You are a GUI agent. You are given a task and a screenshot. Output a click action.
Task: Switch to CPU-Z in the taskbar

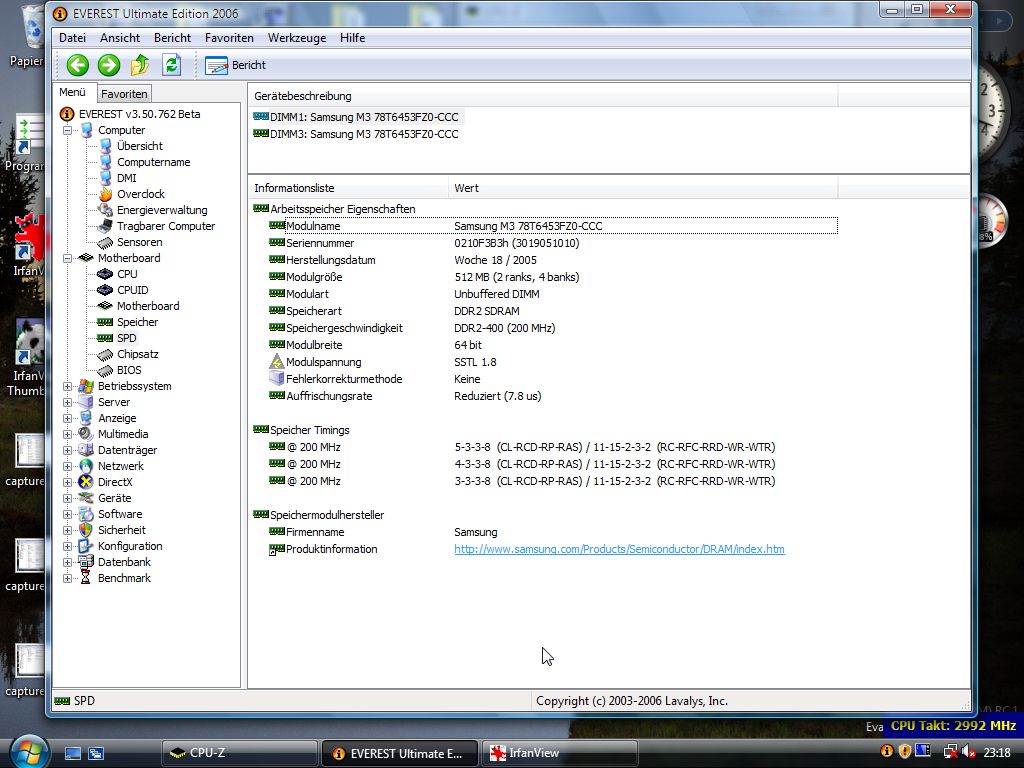(x=239, y=753)
